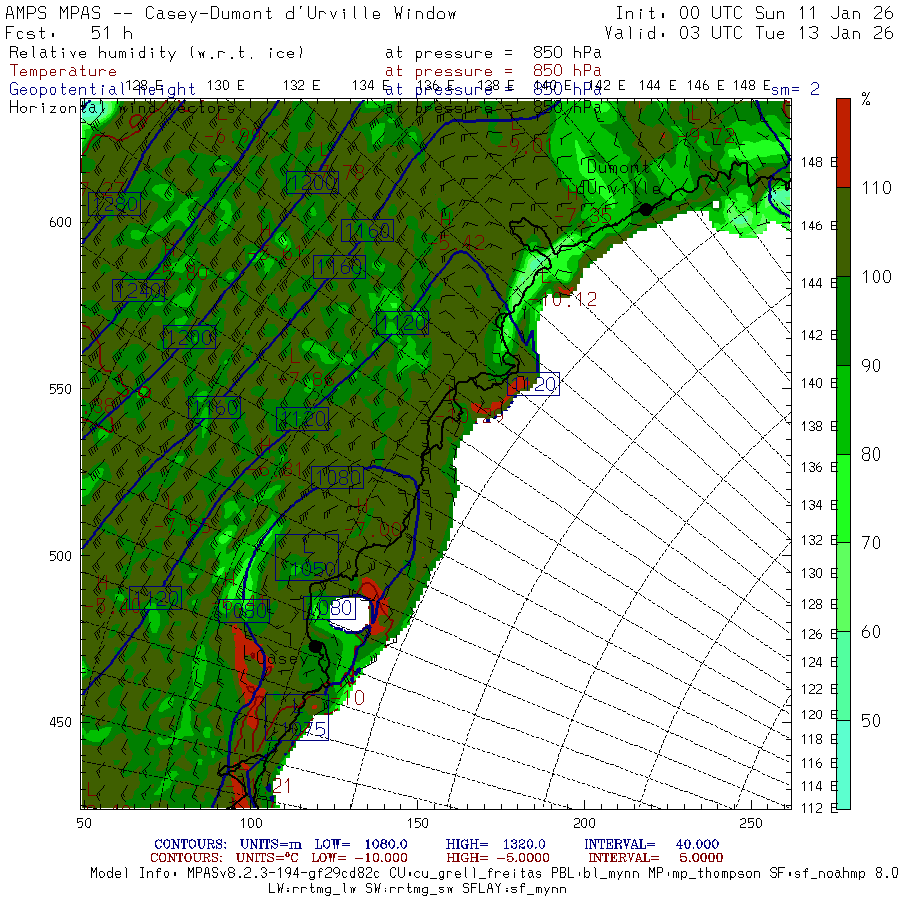This screenshot has width=900, height=900.
Task: Click the Casey station dot marker
Action: [x=316, y=646]
